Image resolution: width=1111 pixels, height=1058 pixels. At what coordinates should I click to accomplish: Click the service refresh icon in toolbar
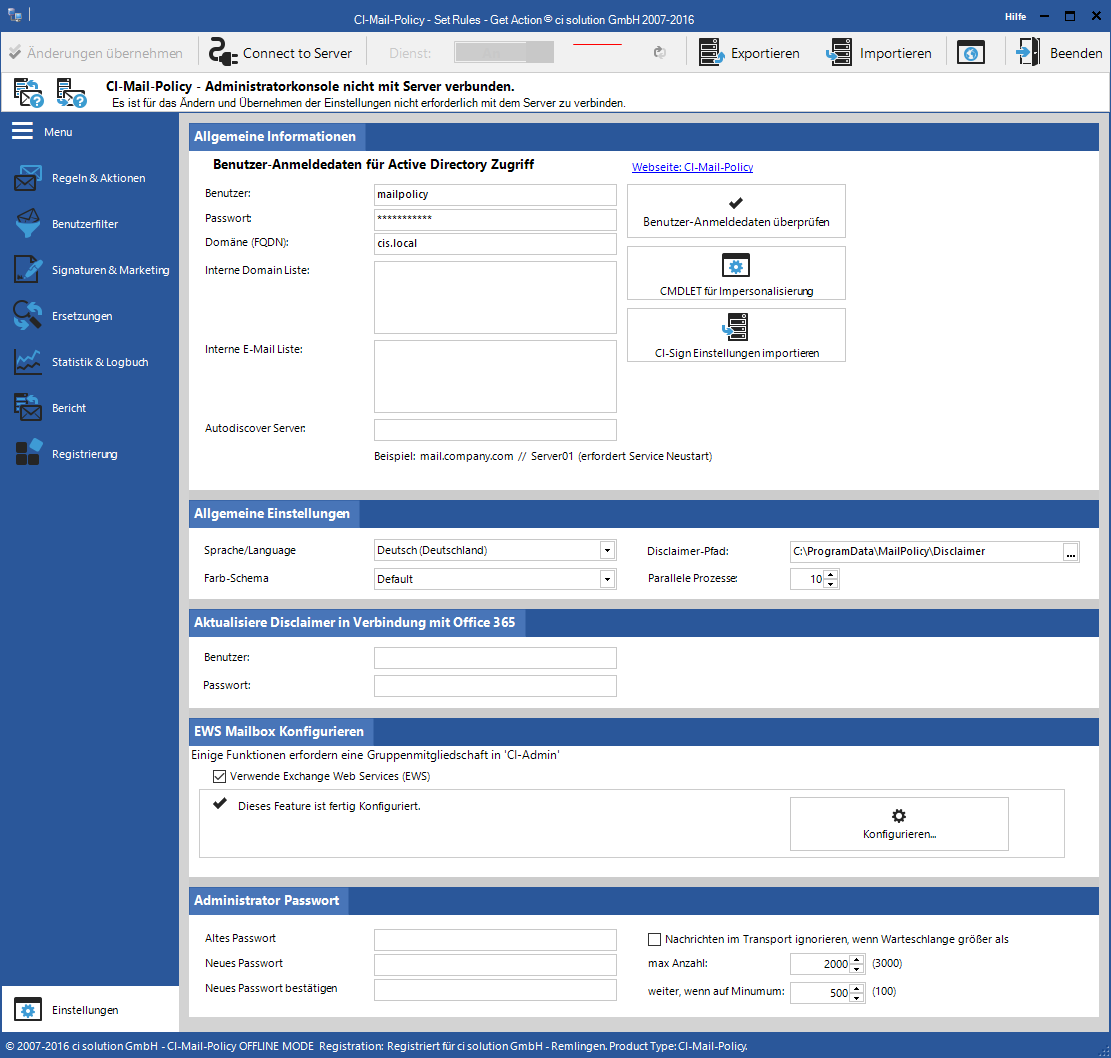tap(659, 53)
